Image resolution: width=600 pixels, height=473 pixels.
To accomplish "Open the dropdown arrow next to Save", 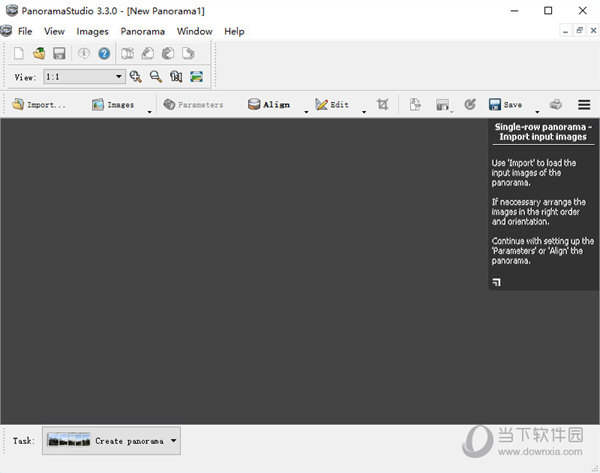I will point(537,111).
